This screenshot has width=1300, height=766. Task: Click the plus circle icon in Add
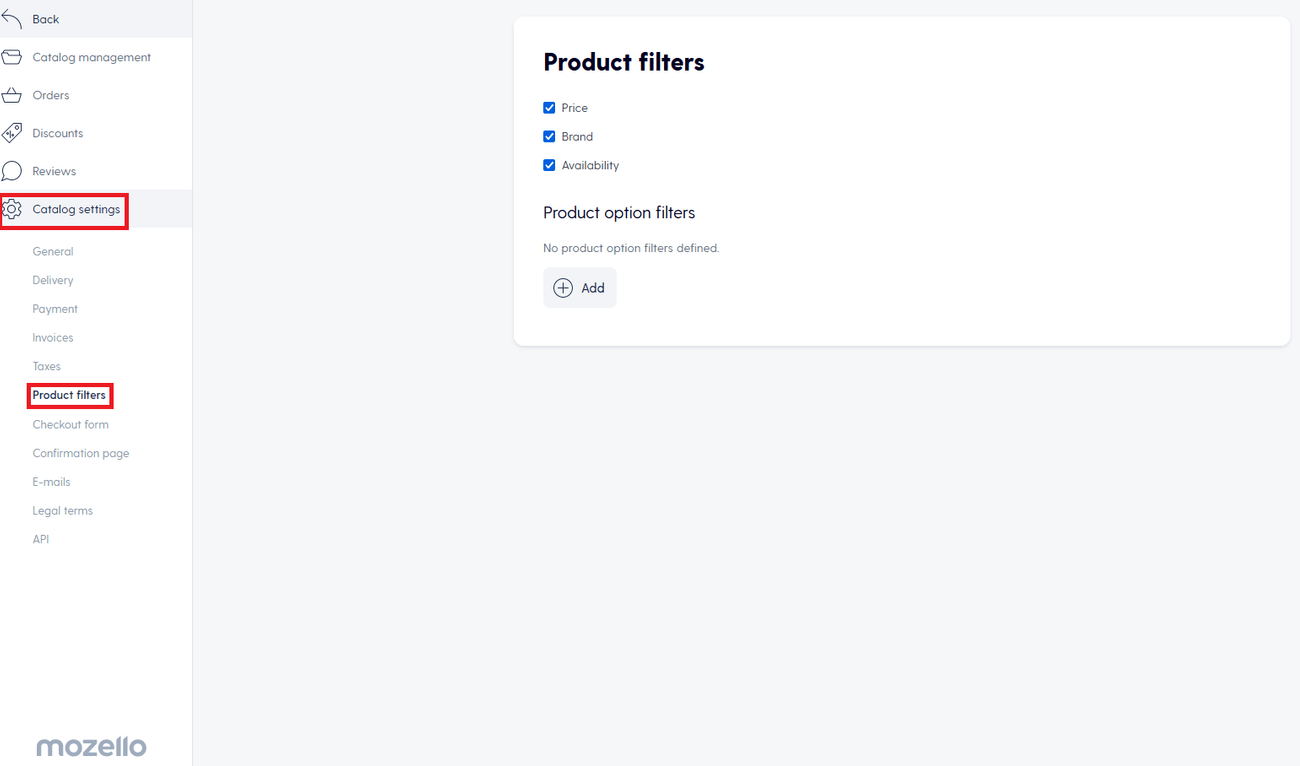[x=563, y=288]
